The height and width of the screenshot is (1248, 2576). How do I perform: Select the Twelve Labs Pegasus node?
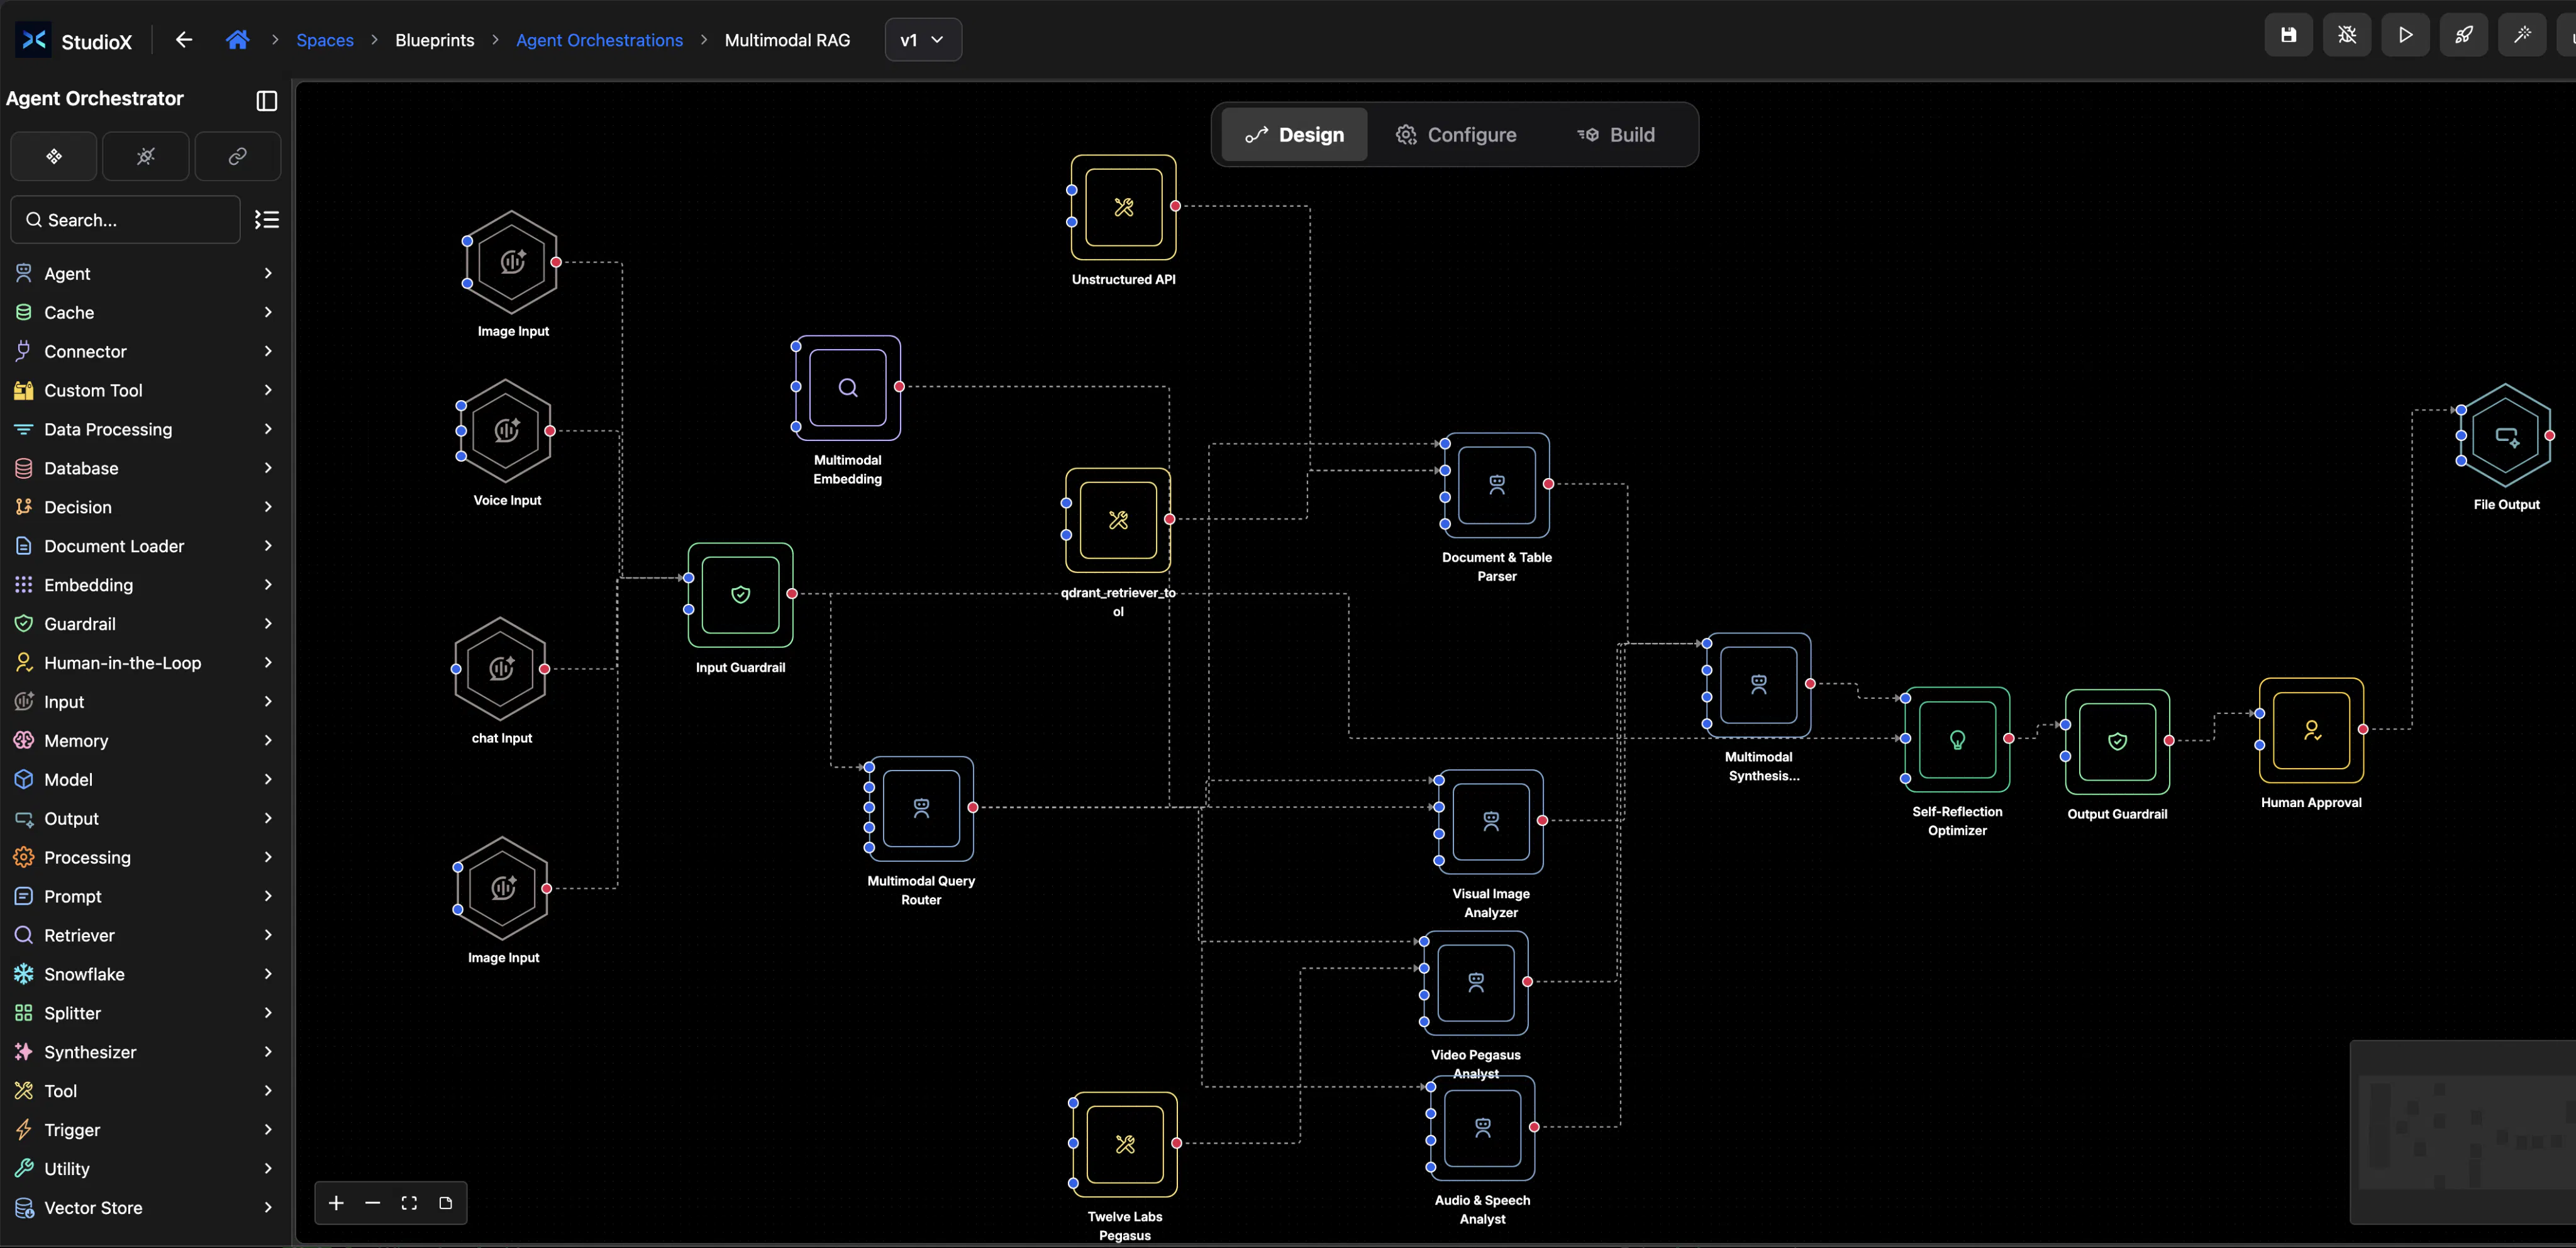coord(1125,1144)
